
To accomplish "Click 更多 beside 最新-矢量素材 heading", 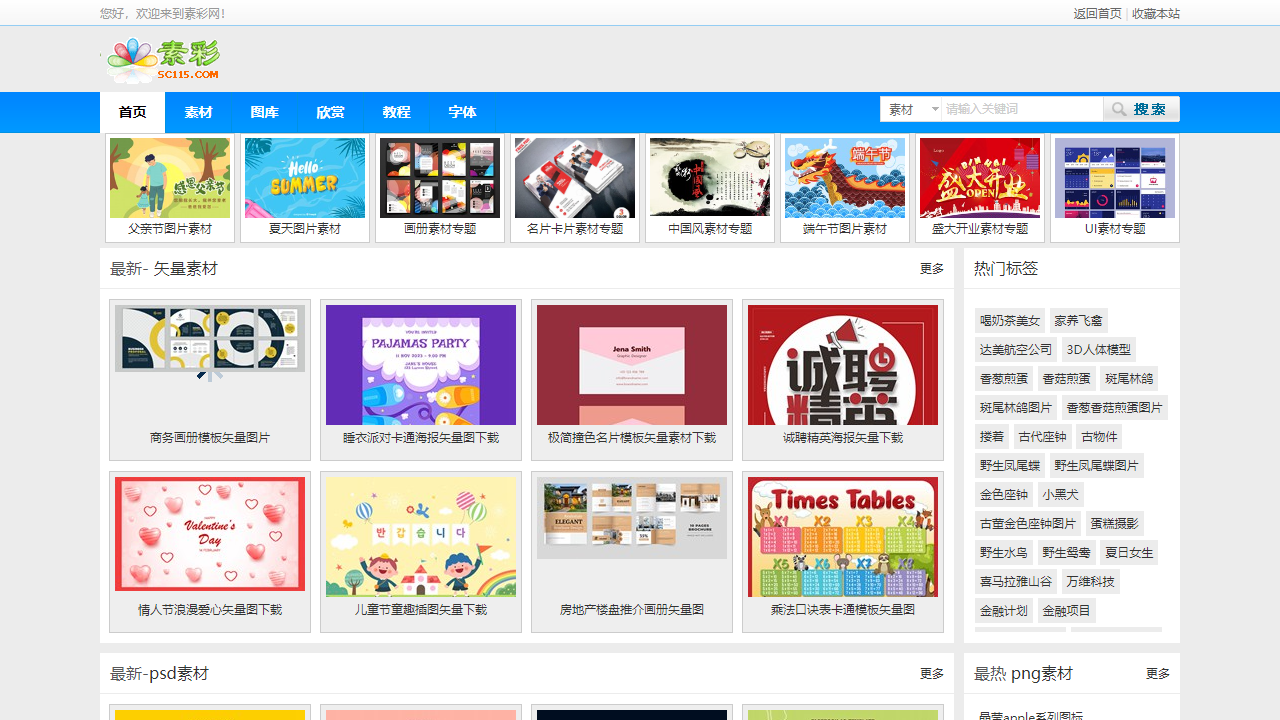I will click(x=931, y=269).
